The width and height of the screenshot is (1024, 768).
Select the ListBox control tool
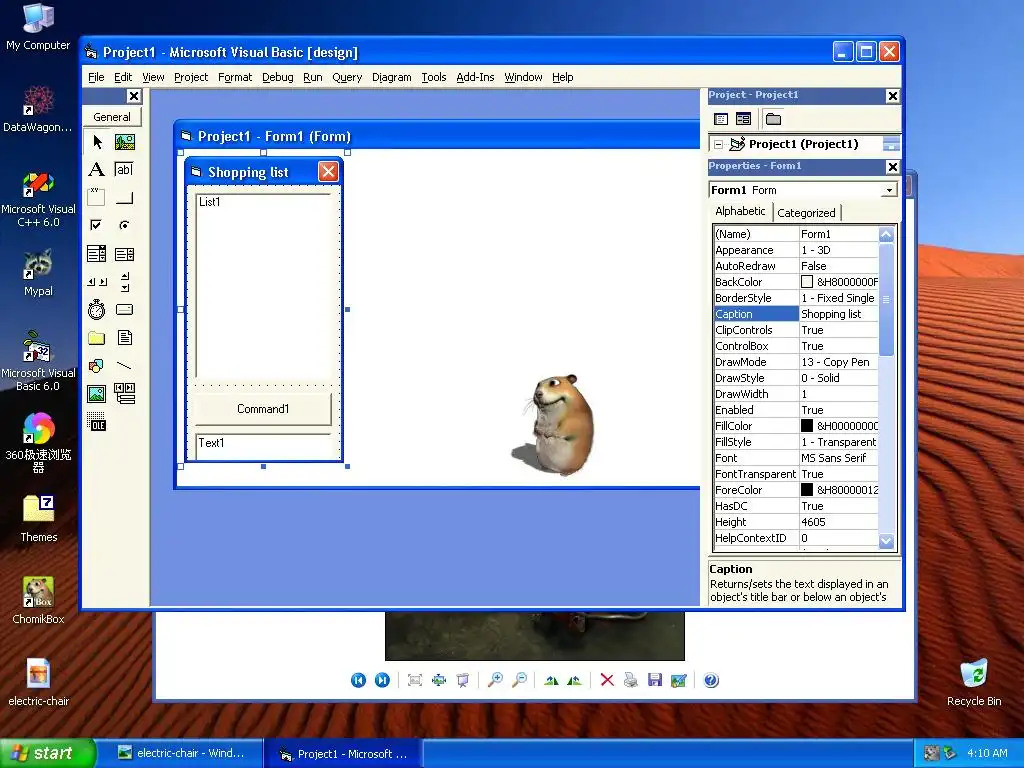pyautogui.click(x=124, y=253)
